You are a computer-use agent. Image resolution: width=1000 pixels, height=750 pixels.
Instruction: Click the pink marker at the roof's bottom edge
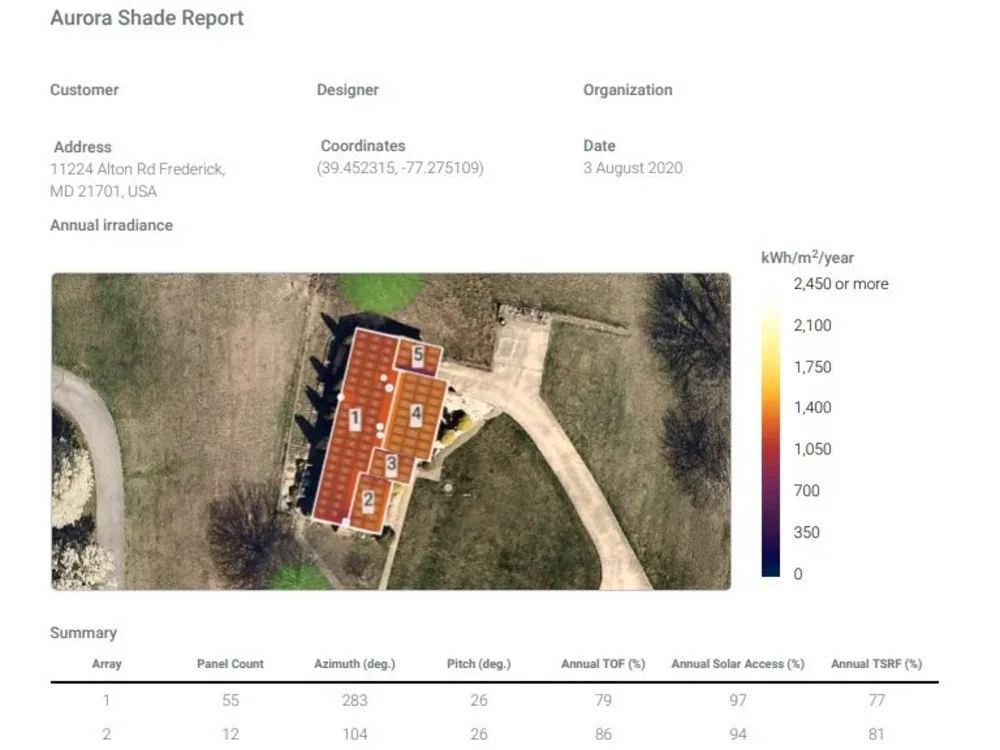pos(344,521)
